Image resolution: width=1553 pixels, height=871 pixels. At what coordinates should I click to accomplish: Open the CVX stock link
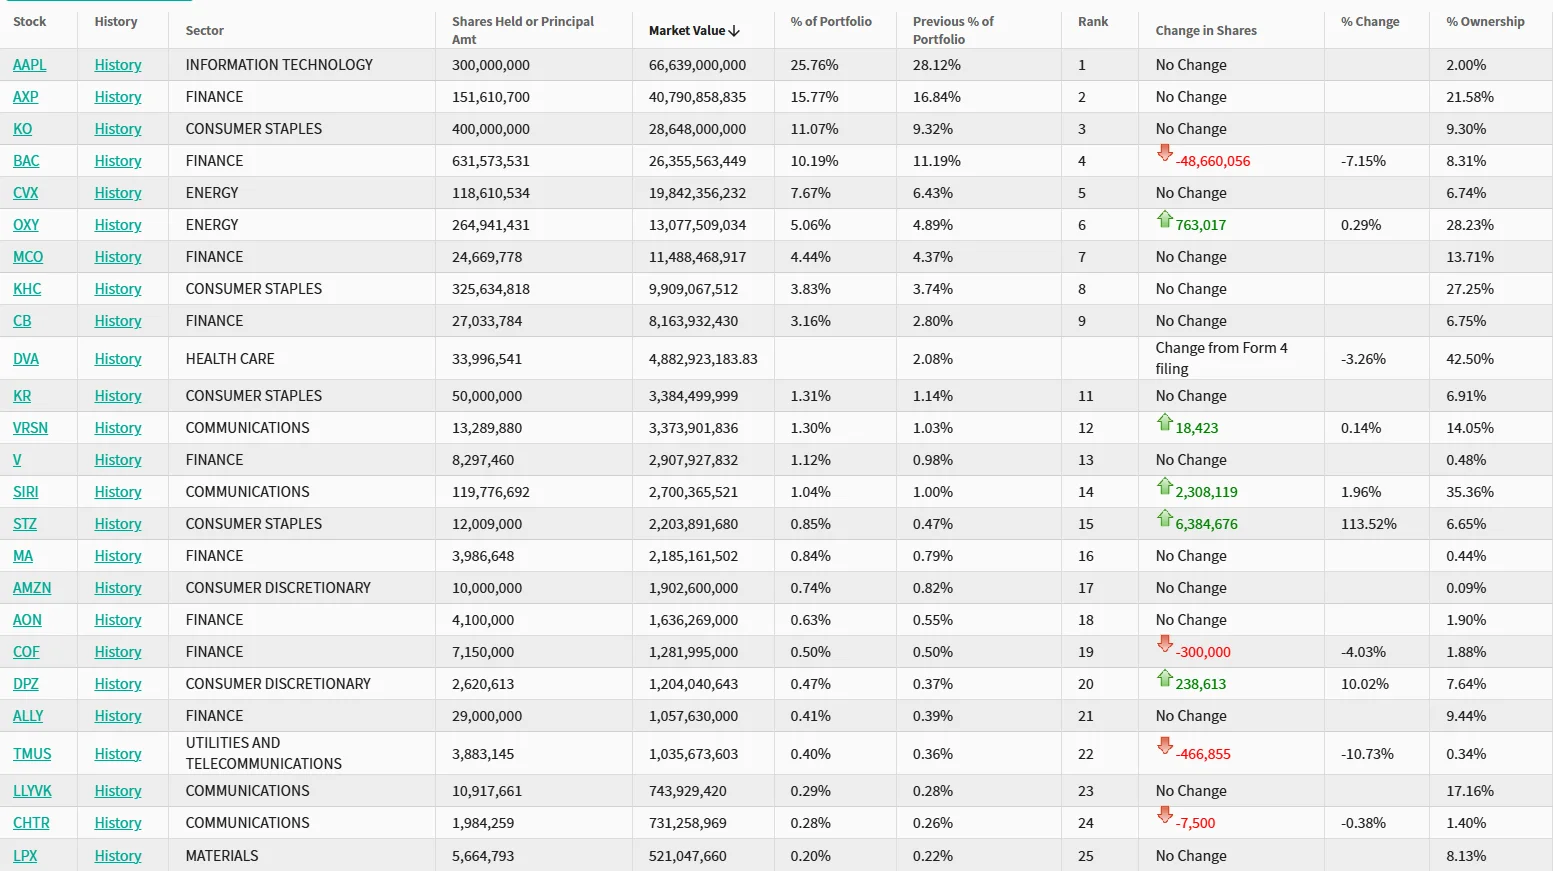[26, 193]
